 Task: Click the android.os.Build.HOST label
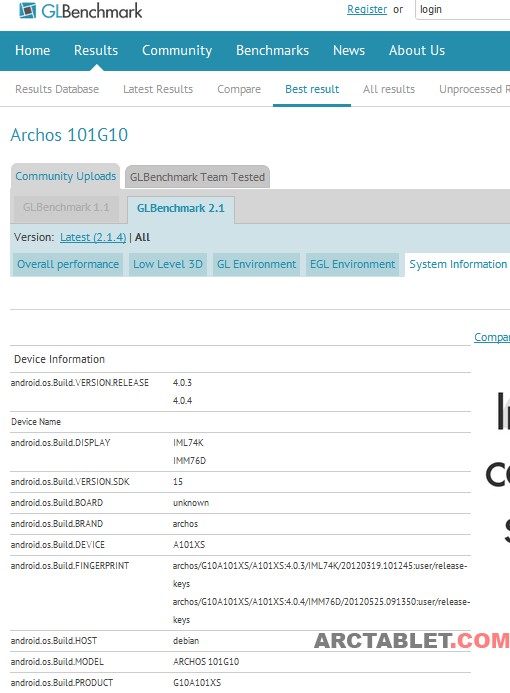(x=53, y=641)
